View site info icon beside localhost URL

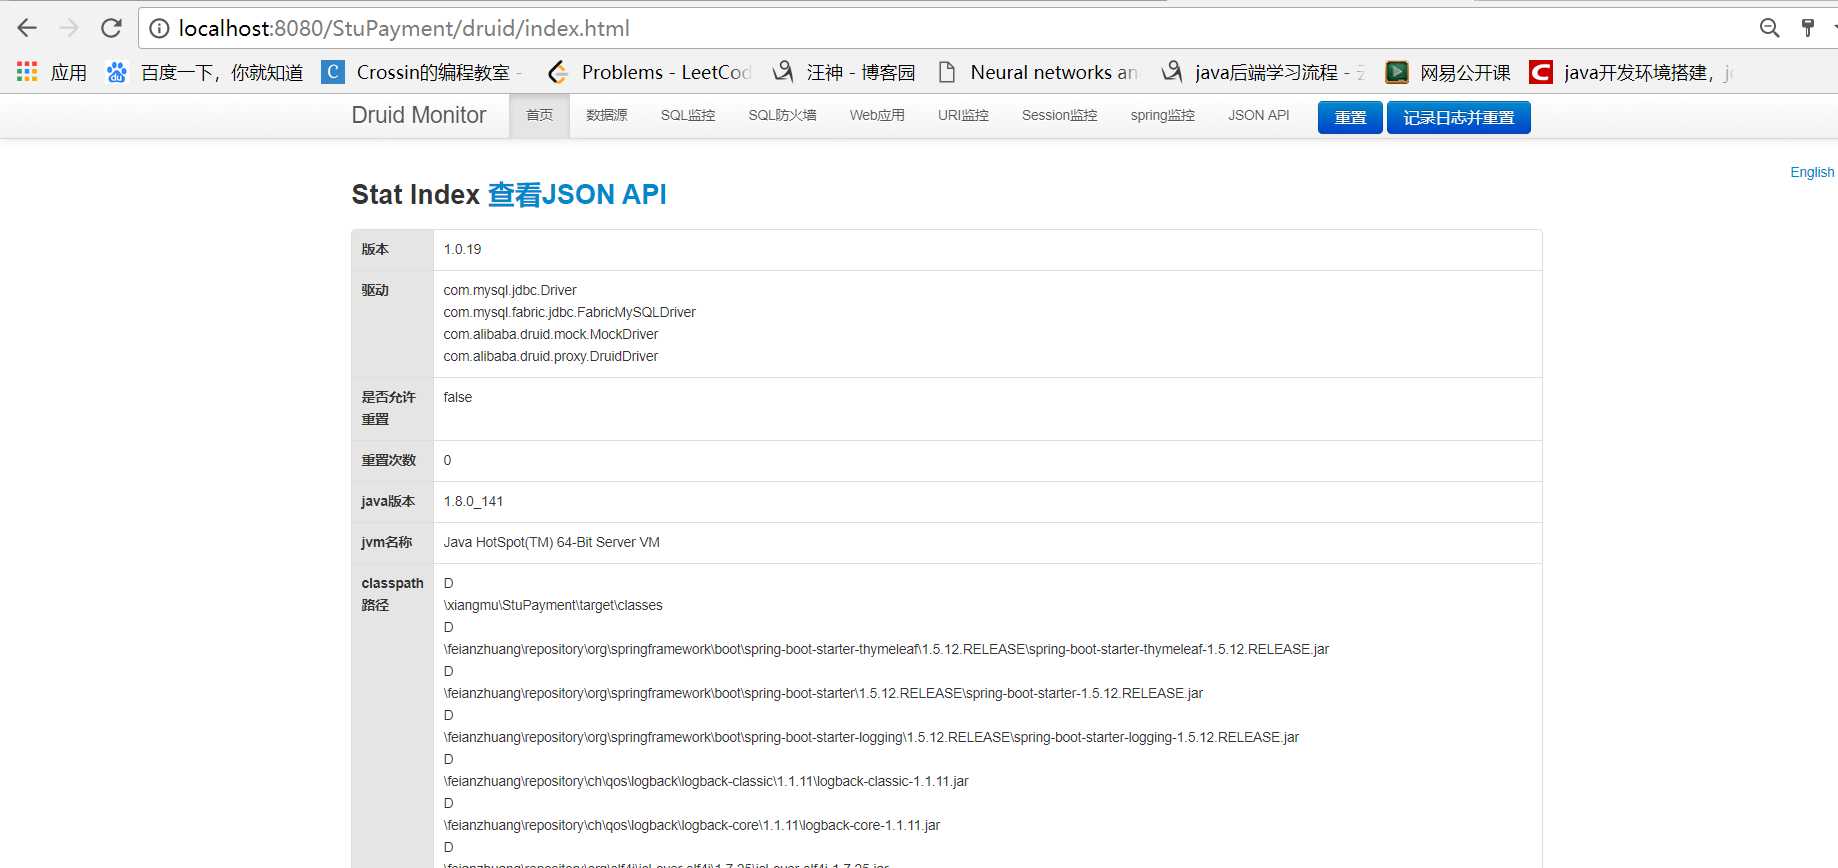(159, 29)
